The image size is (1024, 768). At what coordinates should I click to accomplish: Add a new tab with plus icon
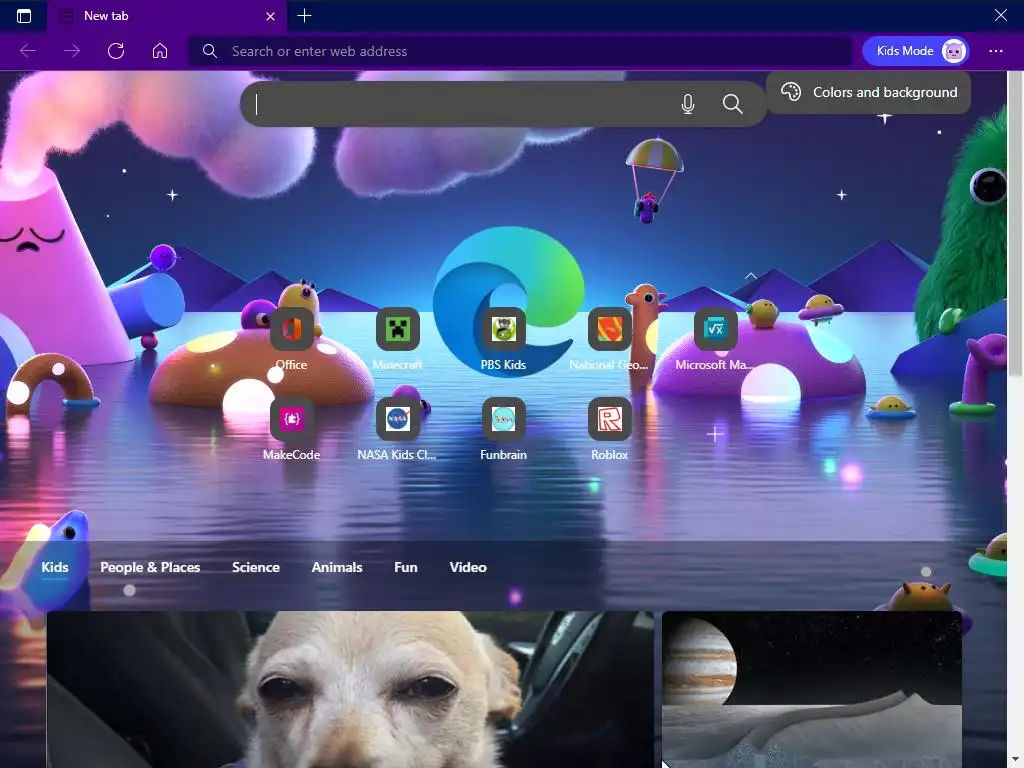tap(304, 16)
